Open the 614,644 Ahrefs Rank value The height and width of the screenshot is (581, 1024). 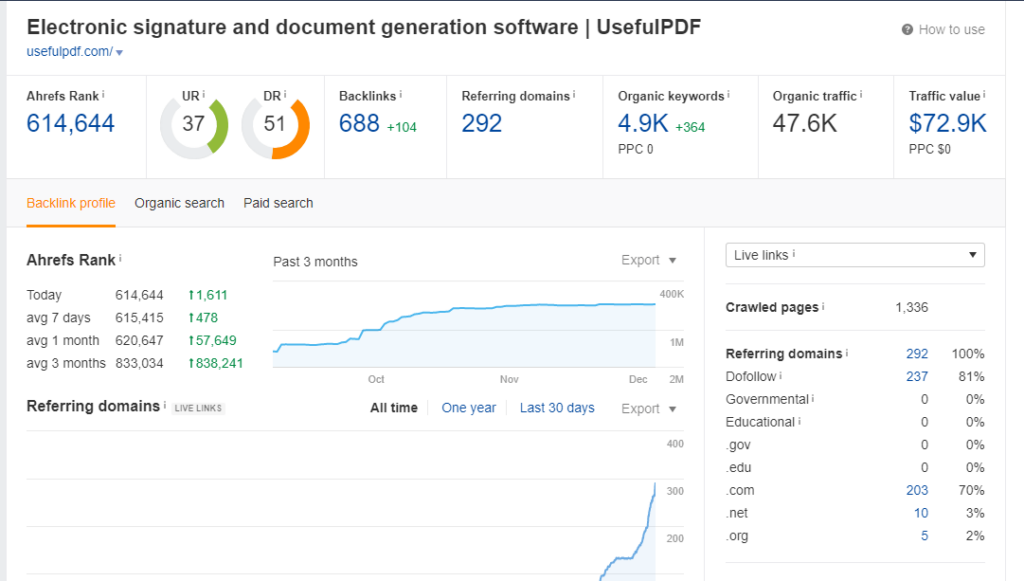pos(71,123)
